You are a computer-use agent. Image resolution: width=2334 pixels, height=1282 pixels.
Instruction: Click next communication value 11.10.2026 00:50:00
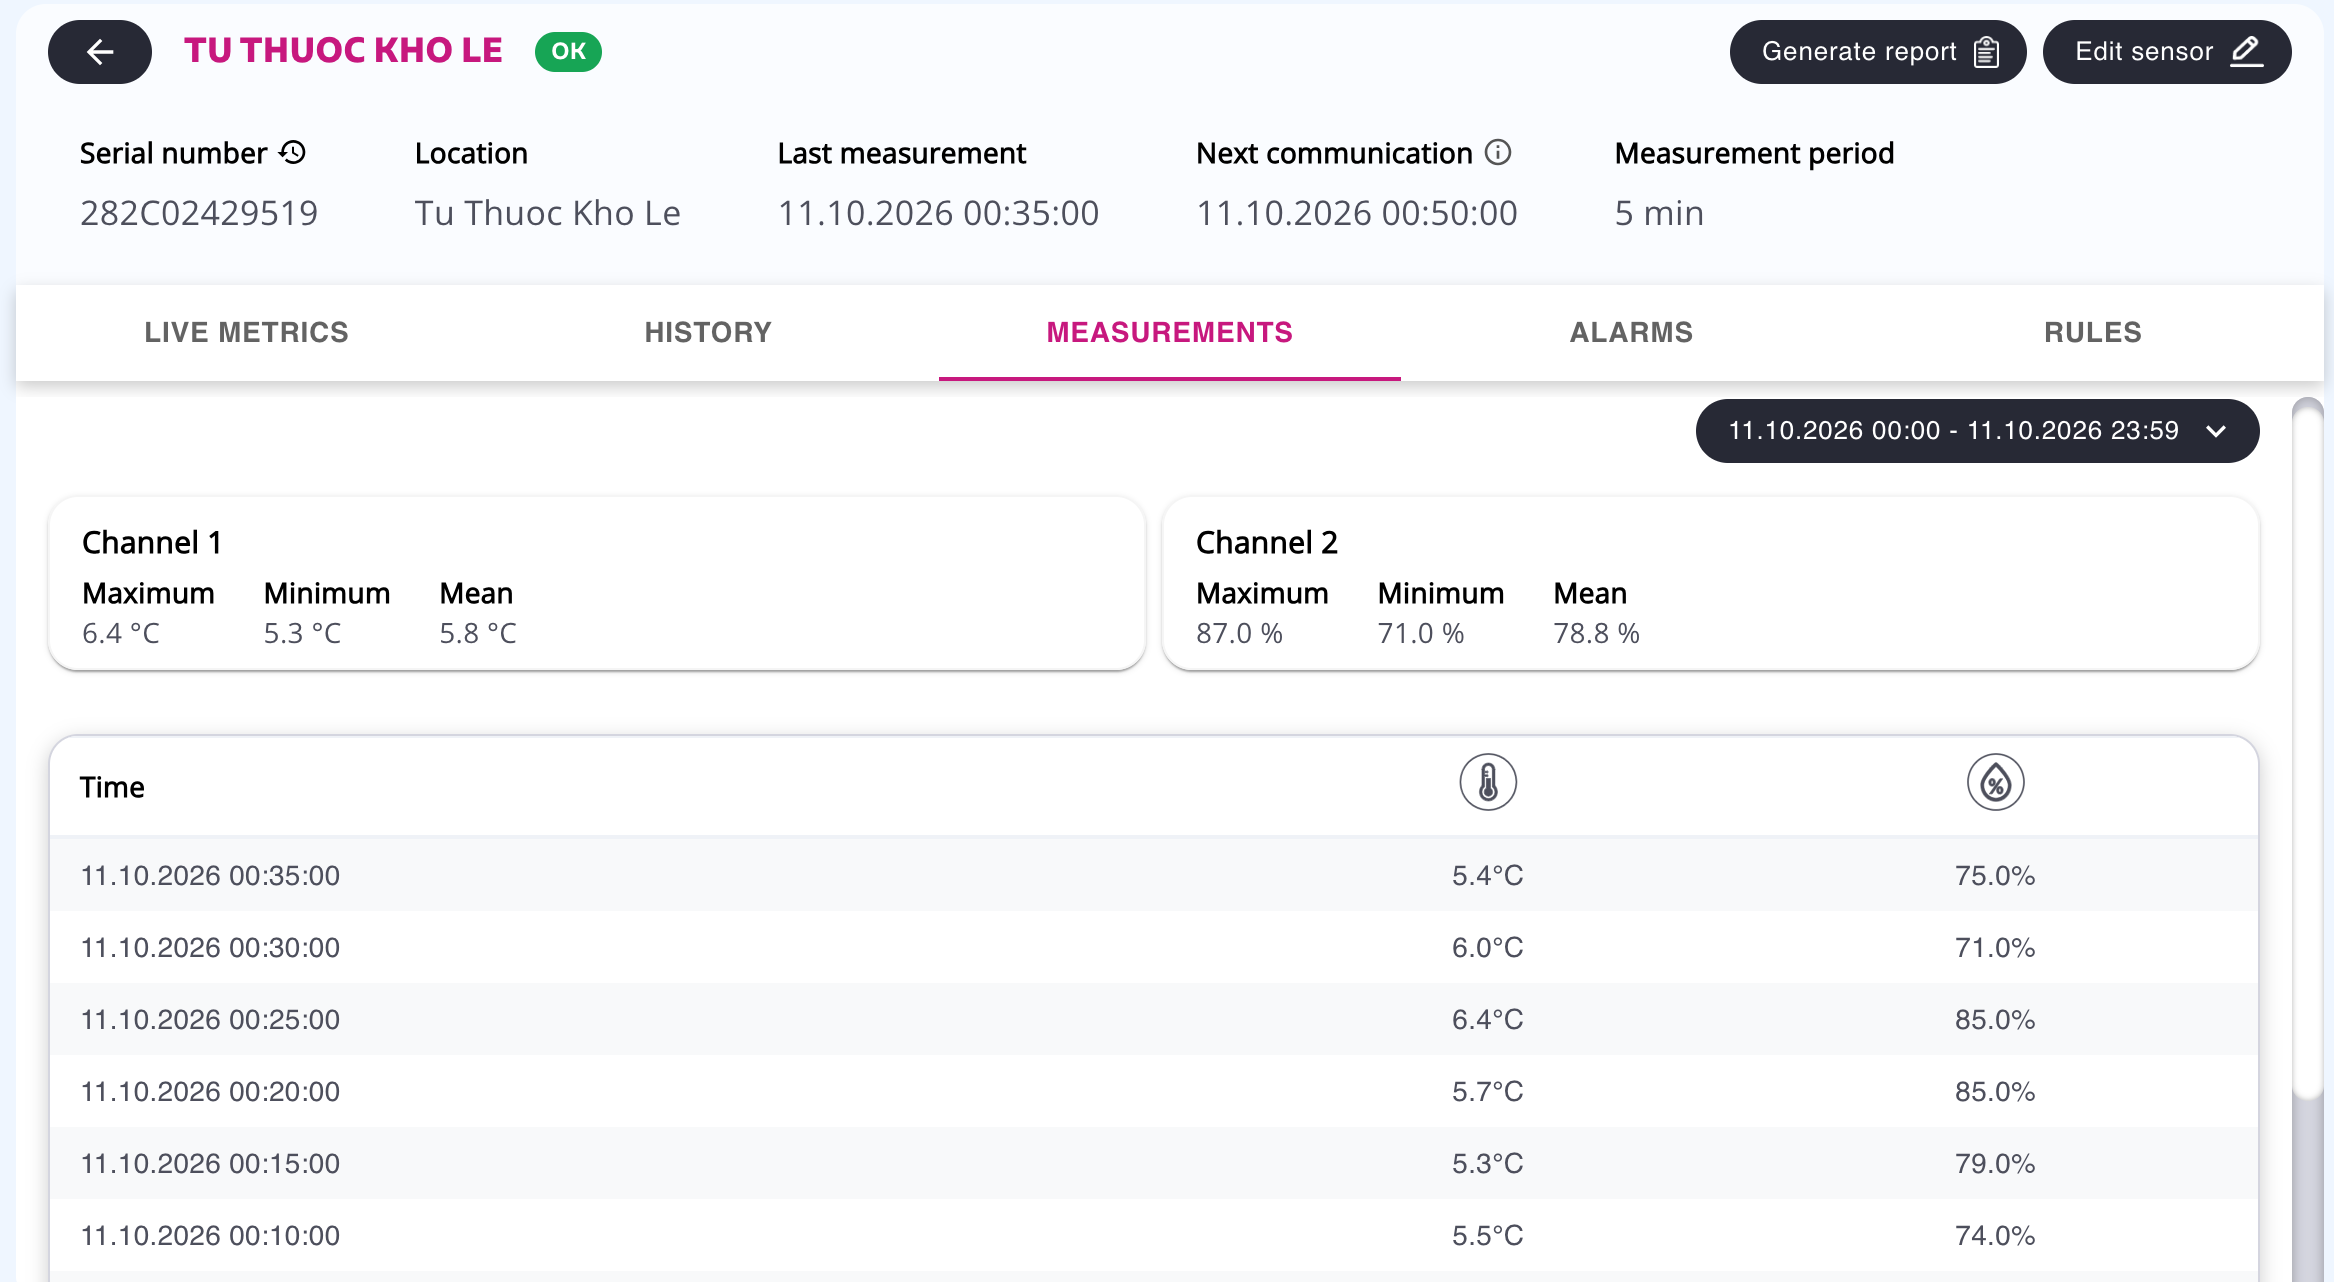1357,213
